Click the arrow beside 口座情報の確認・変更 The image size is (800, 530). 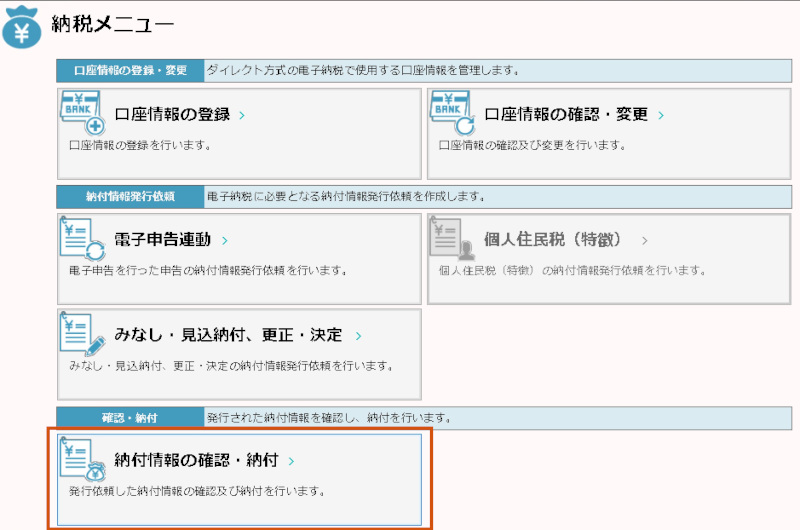tap(661, 116)
